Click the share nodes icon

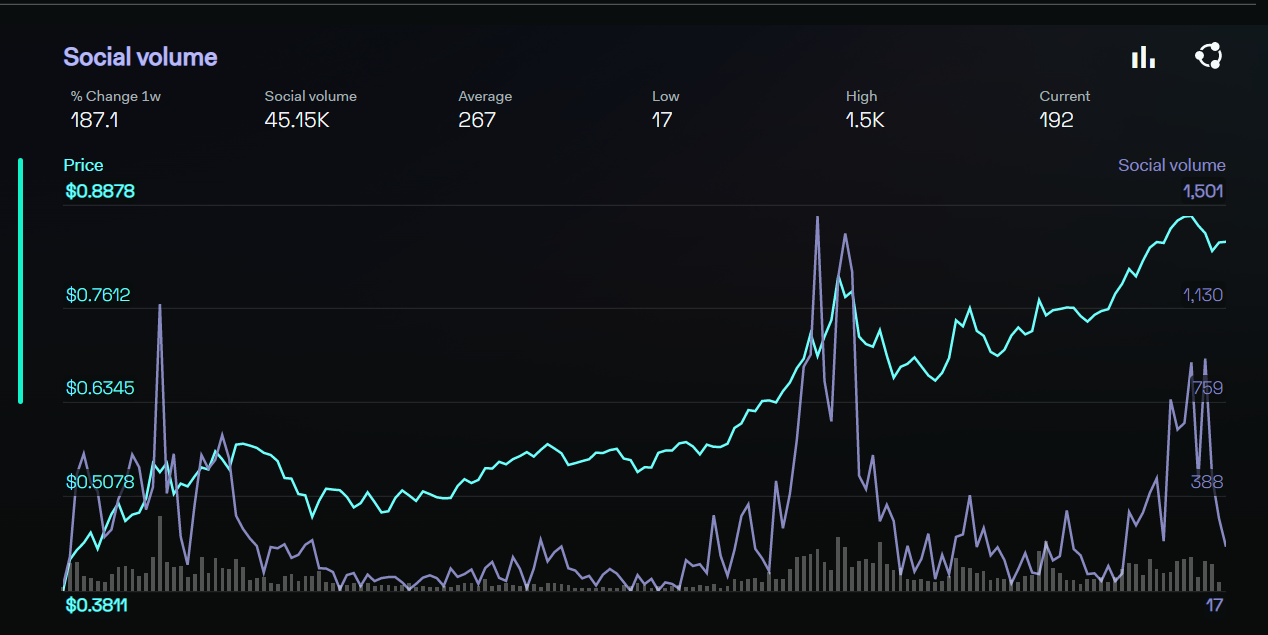[1208, 57]
